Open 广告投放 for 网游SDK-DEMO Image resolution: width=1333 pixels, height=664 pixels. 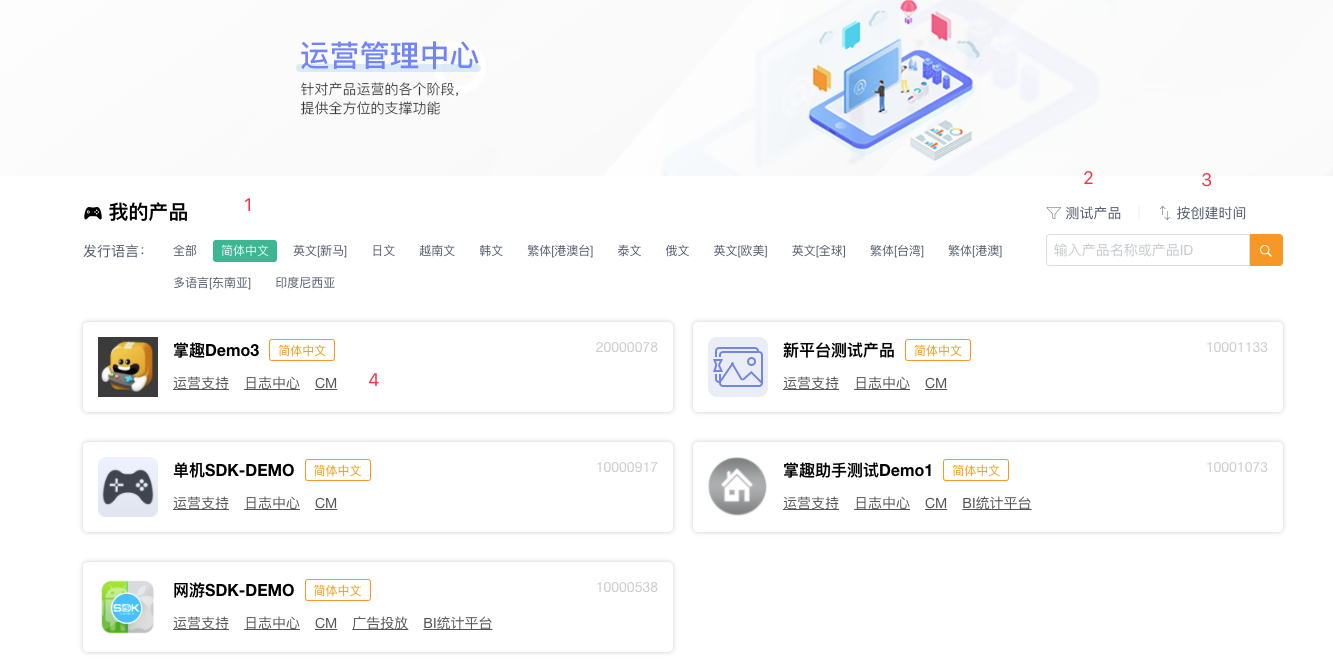click(x=380, y=623)
